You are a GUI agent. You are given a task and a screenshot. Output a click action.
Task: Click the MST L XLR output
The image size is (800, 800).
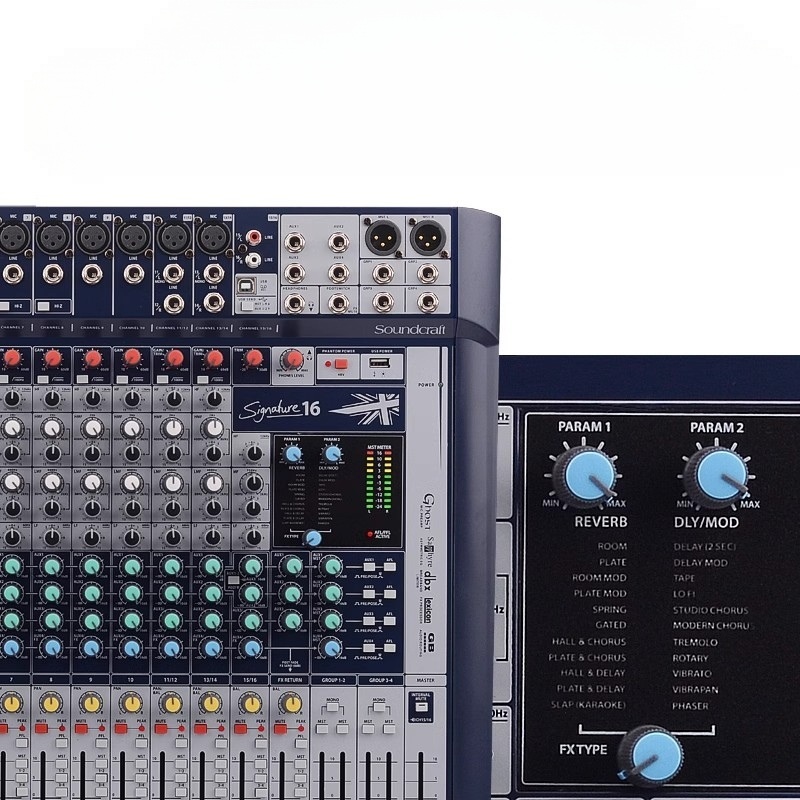pyautogui.click(x=383, y=238)
